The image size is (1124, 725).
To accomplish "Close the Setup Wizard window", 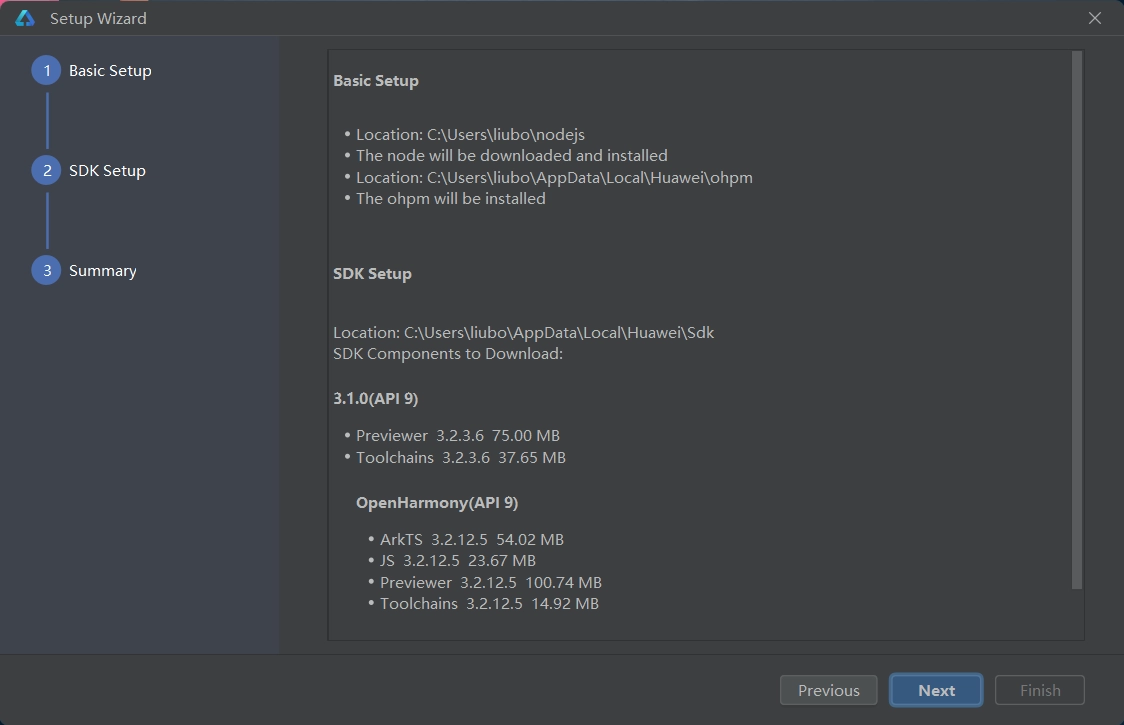I will pyautogui.click(x=1095, y=18).
